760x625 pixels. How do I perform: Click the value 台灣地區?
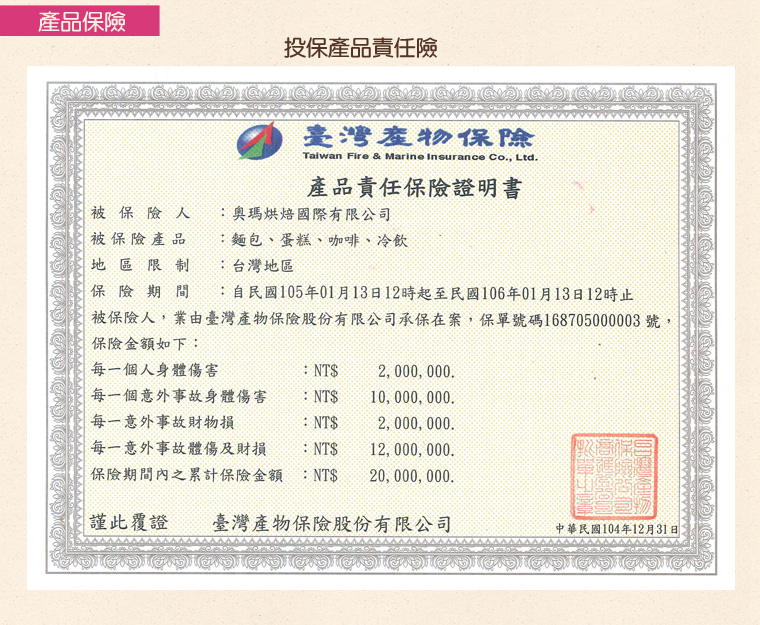[263, 266]
